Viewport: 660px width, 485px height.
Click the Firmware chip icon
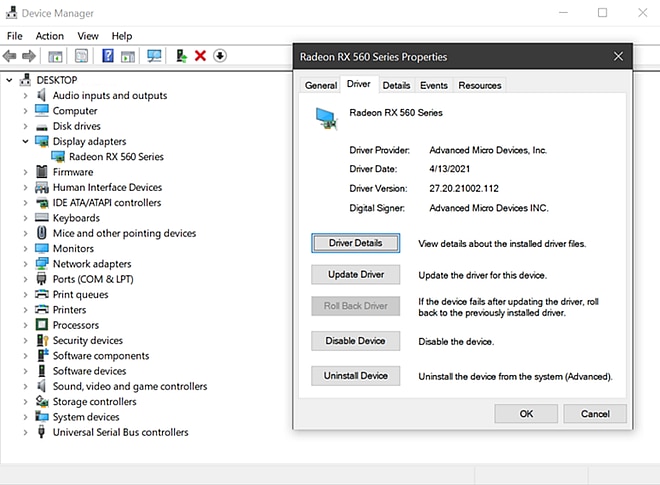click(42, 172)
